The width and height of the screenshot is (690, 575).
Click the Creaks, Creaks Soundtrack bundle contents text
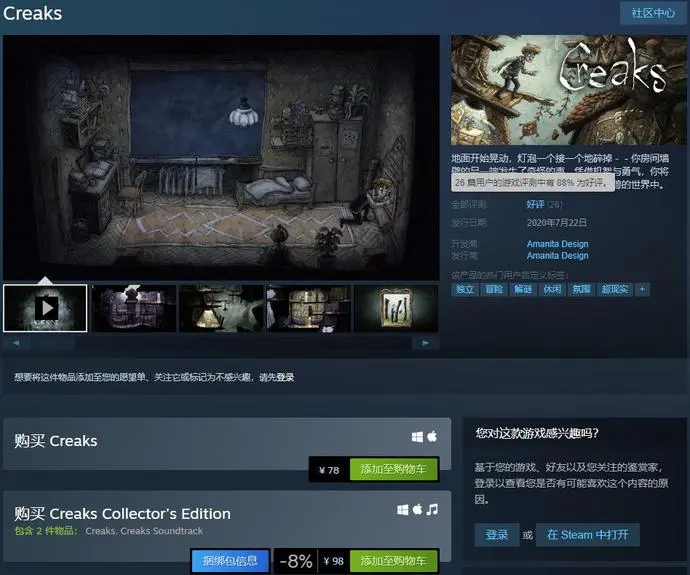pos(144,531)
